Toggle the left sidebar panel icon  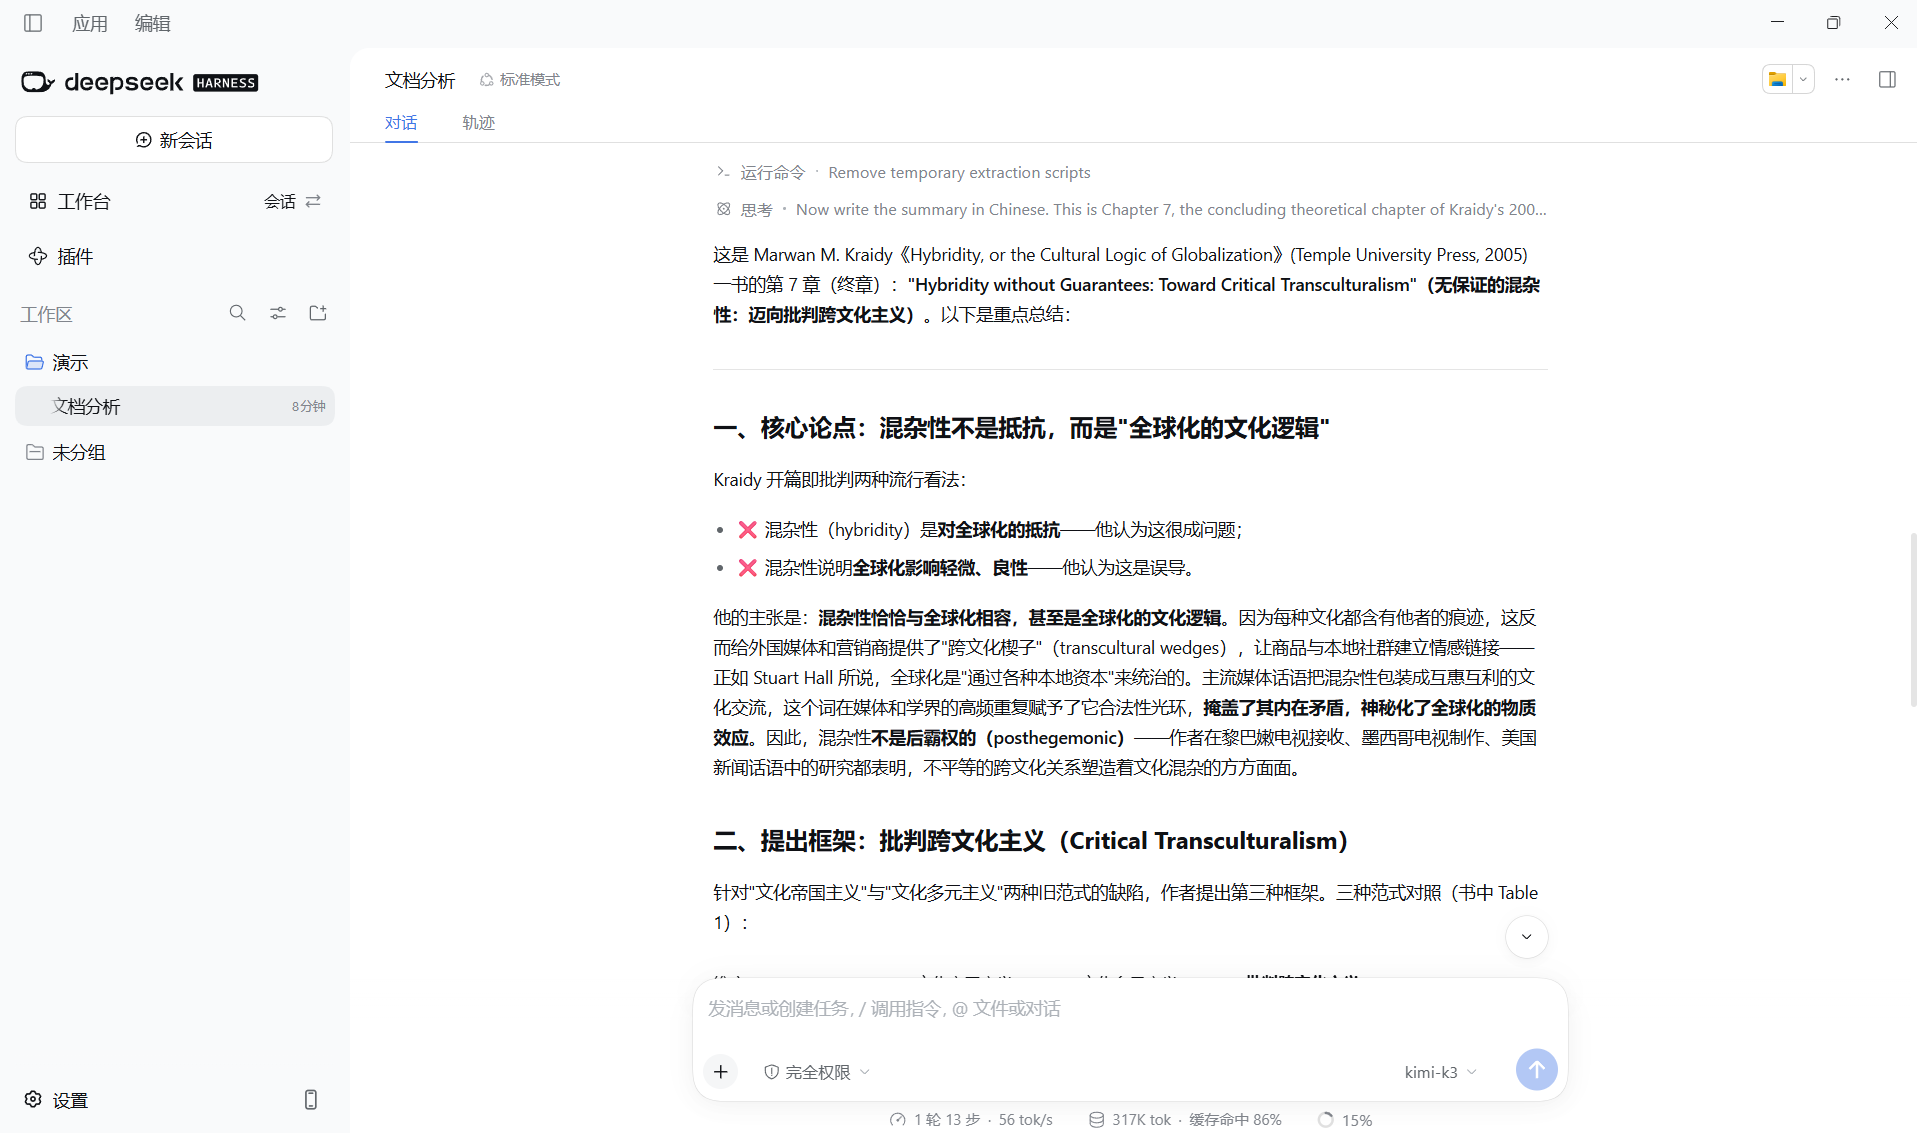(x=33, y=23)
